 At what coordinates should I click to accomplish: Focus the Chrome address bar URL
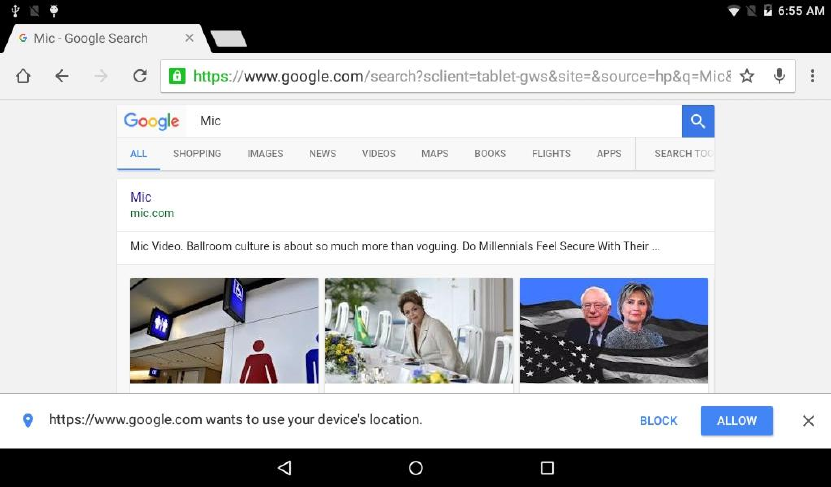[461, 76]
